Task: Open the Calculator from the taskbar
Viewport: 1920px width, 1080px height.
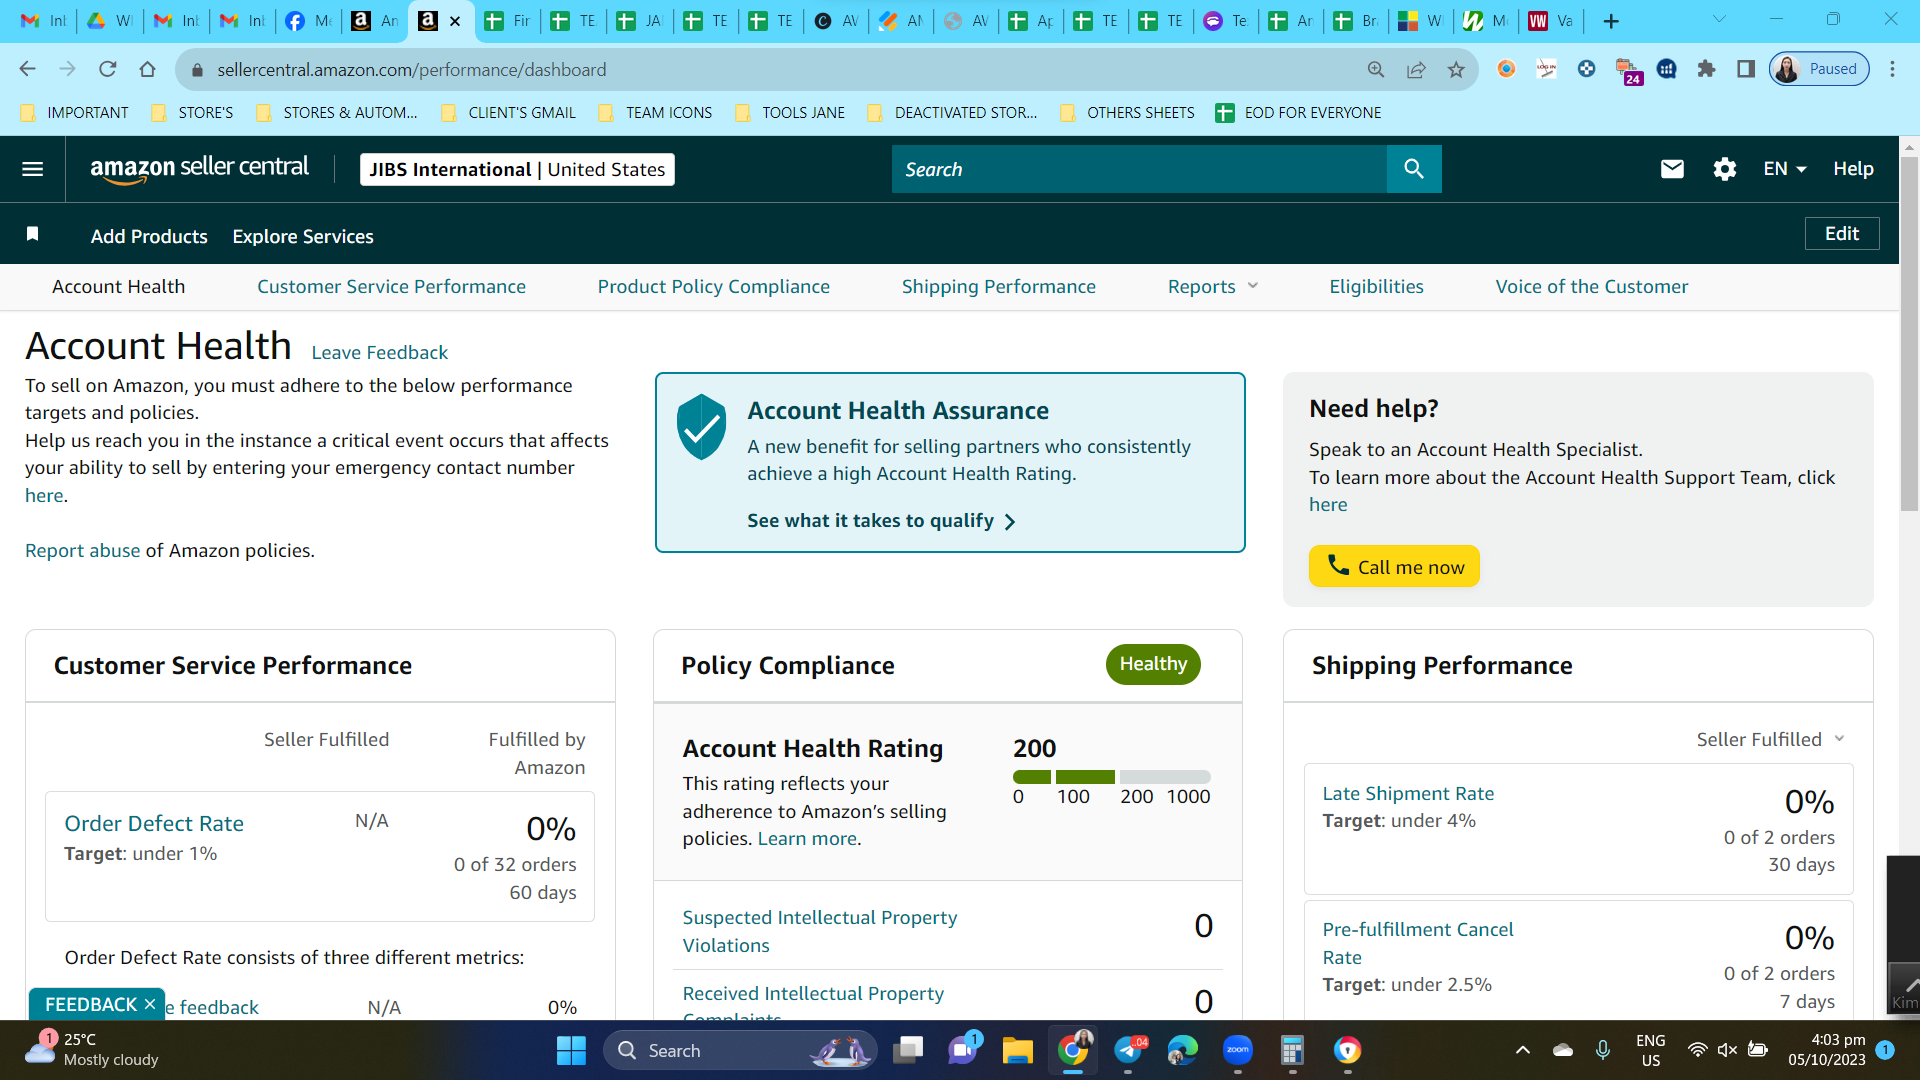Action: point(1292,1050)
